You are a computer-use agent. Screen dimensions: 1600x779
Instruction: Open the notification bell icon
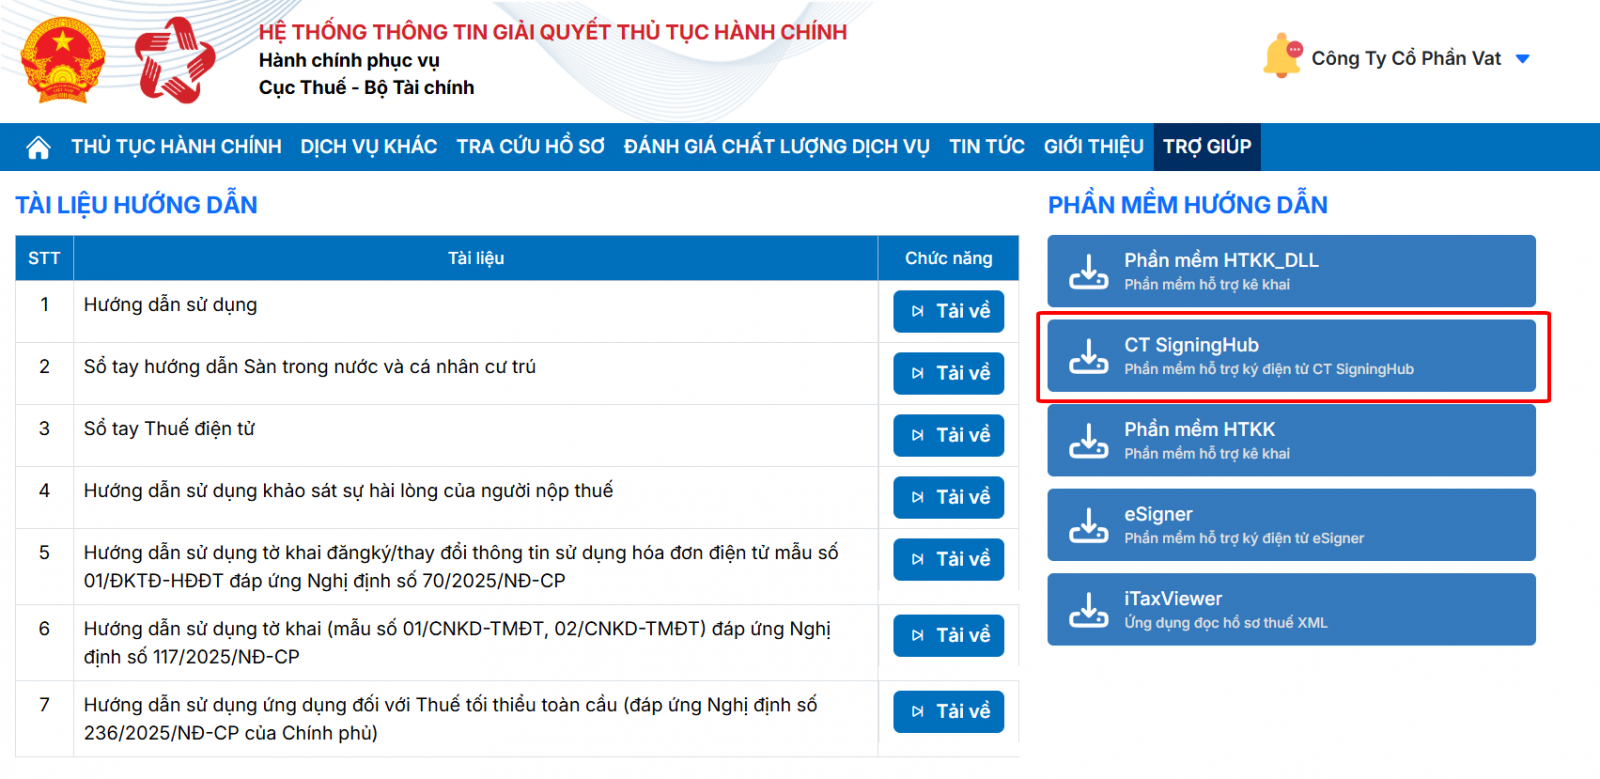click(1282, 57)
